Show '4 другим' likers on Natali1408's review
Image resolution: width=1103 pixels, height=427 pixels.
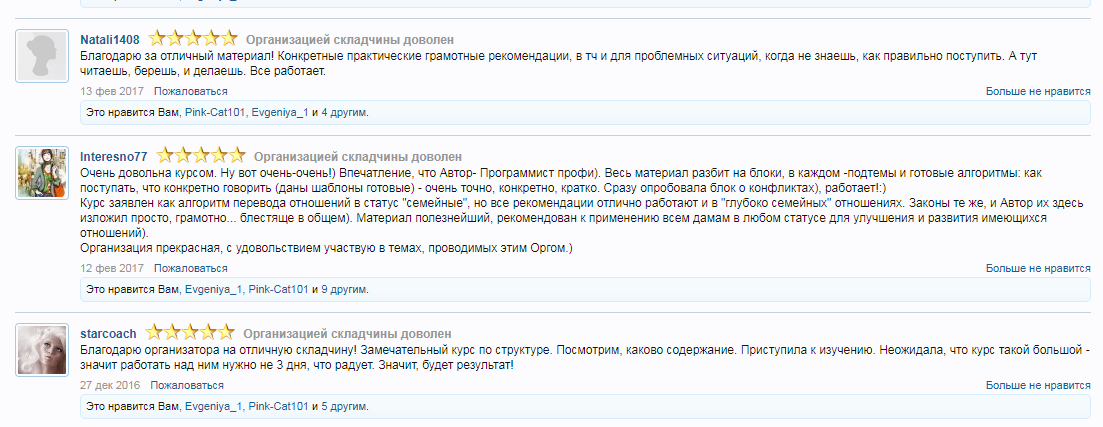[x=344, y=112]
